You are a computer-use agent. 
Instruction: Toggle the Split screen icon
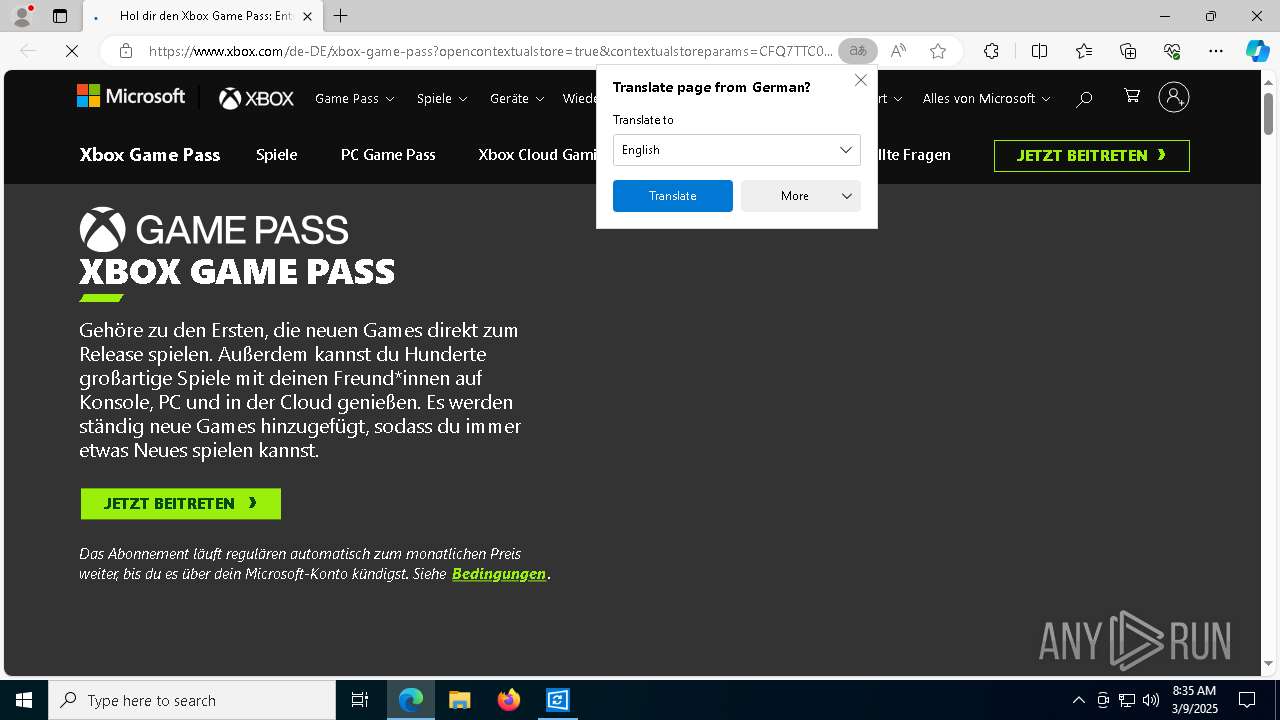click(x=1039, y=51)
